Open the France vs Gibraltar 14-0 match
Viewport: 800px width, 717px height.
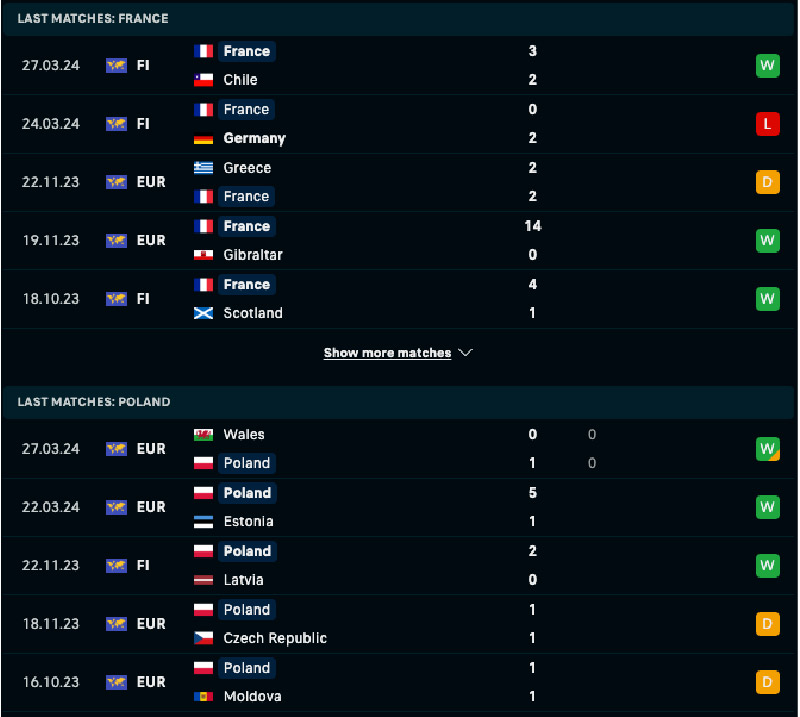click(400, 240)
